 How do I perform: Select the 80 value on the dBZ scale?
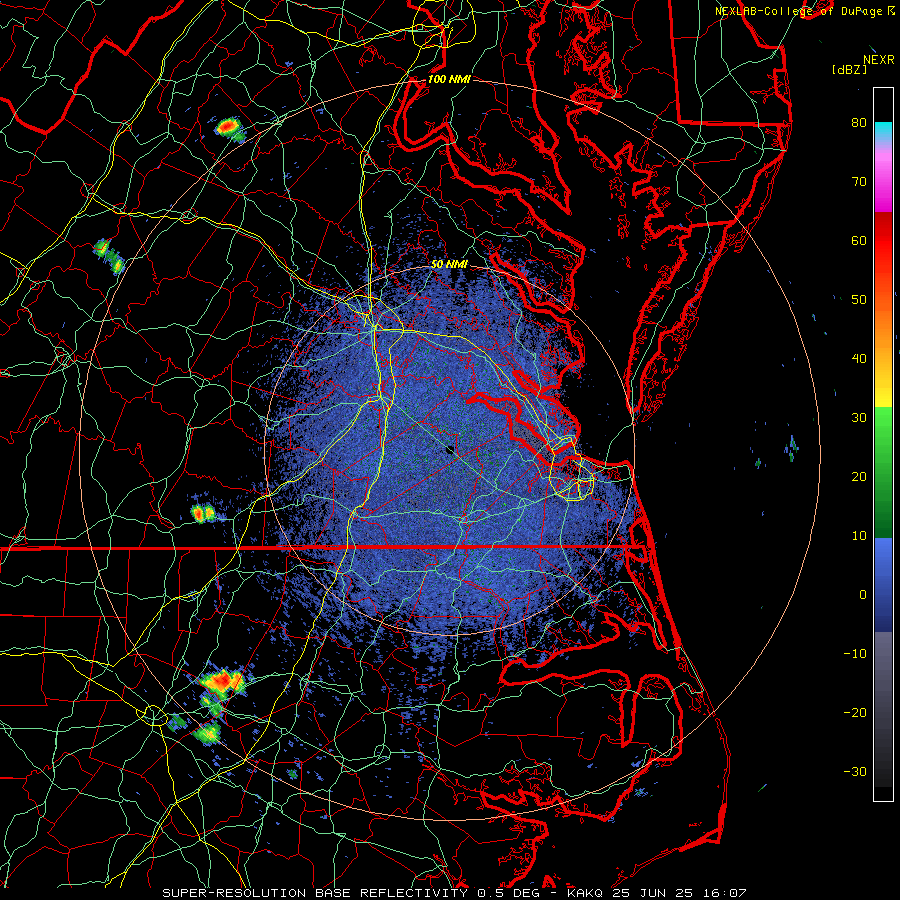pos(859,122)
